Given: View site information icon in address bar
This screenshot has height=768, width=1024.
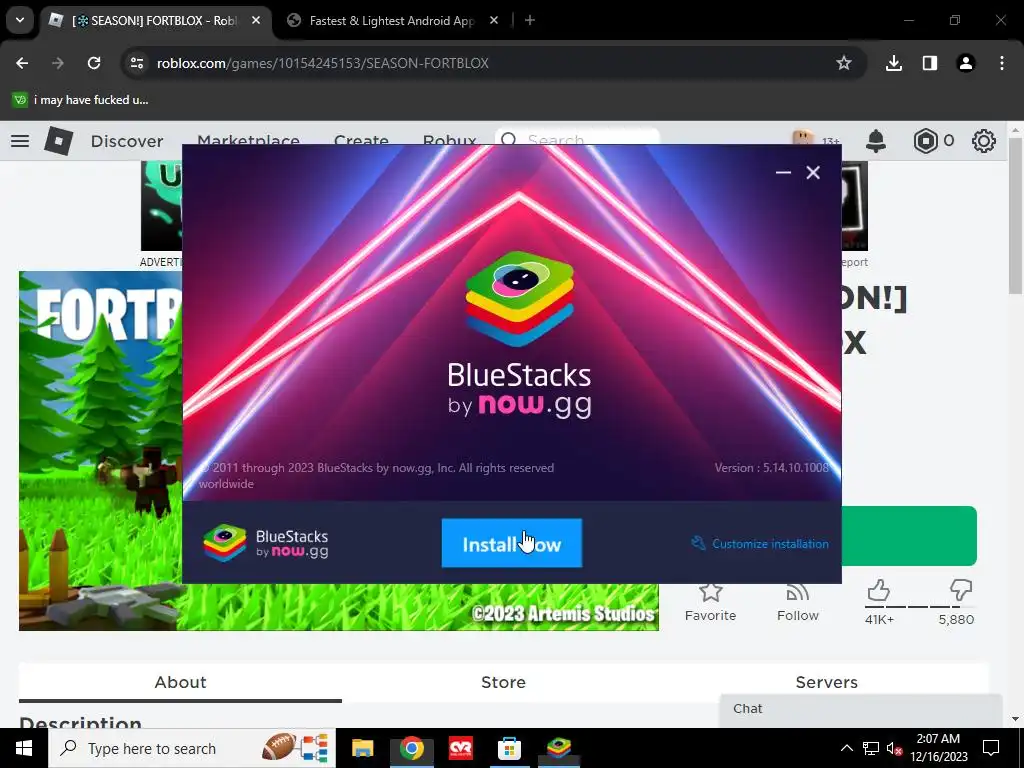Looking at the screenshot, I should tap(137, 63).
